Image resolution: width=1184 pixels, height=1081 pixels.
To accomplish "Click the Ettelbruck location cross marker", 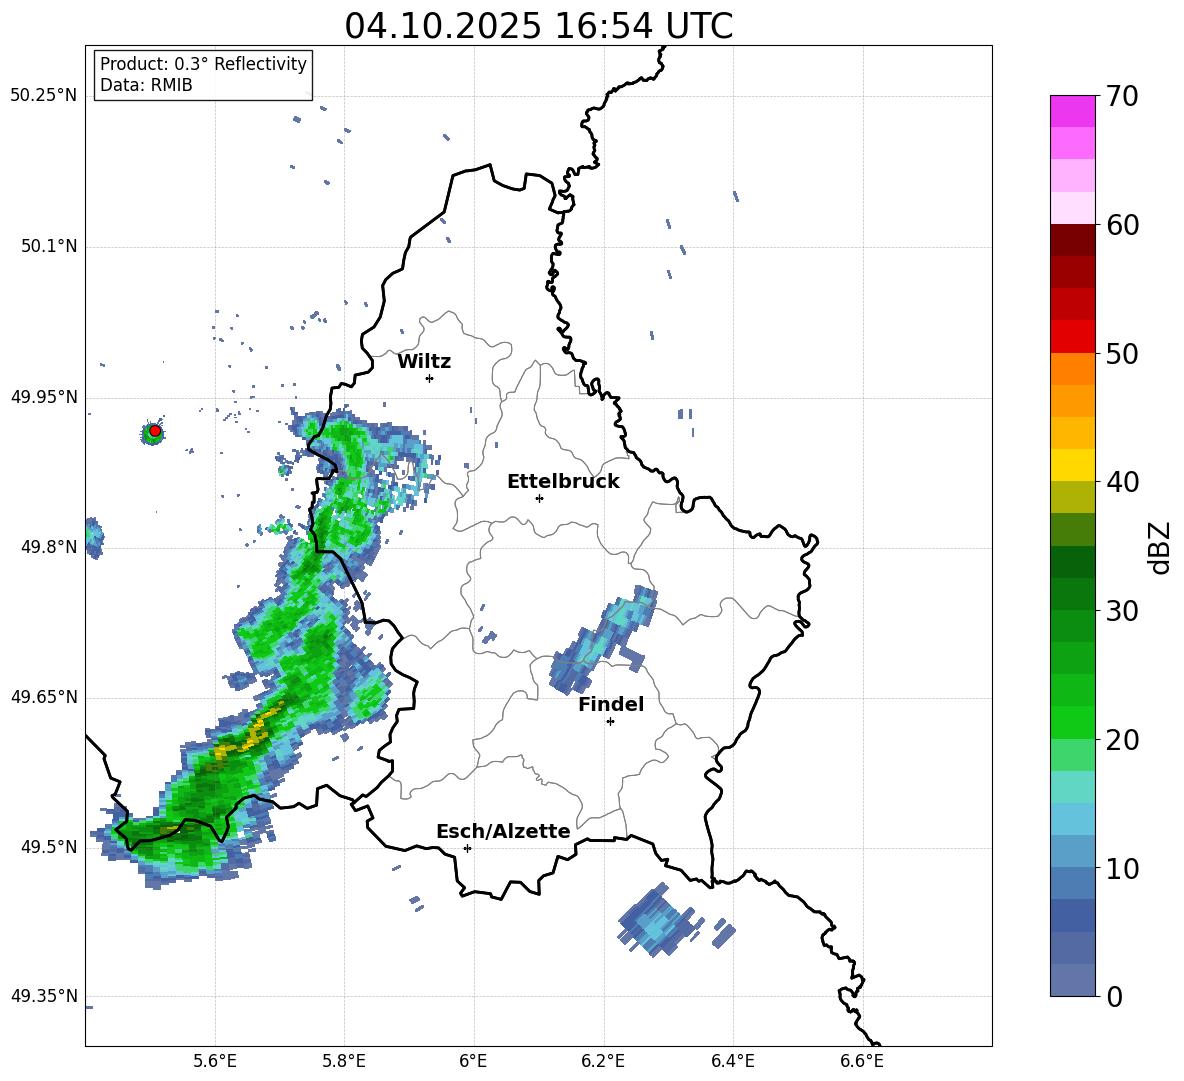I will 539,498.
